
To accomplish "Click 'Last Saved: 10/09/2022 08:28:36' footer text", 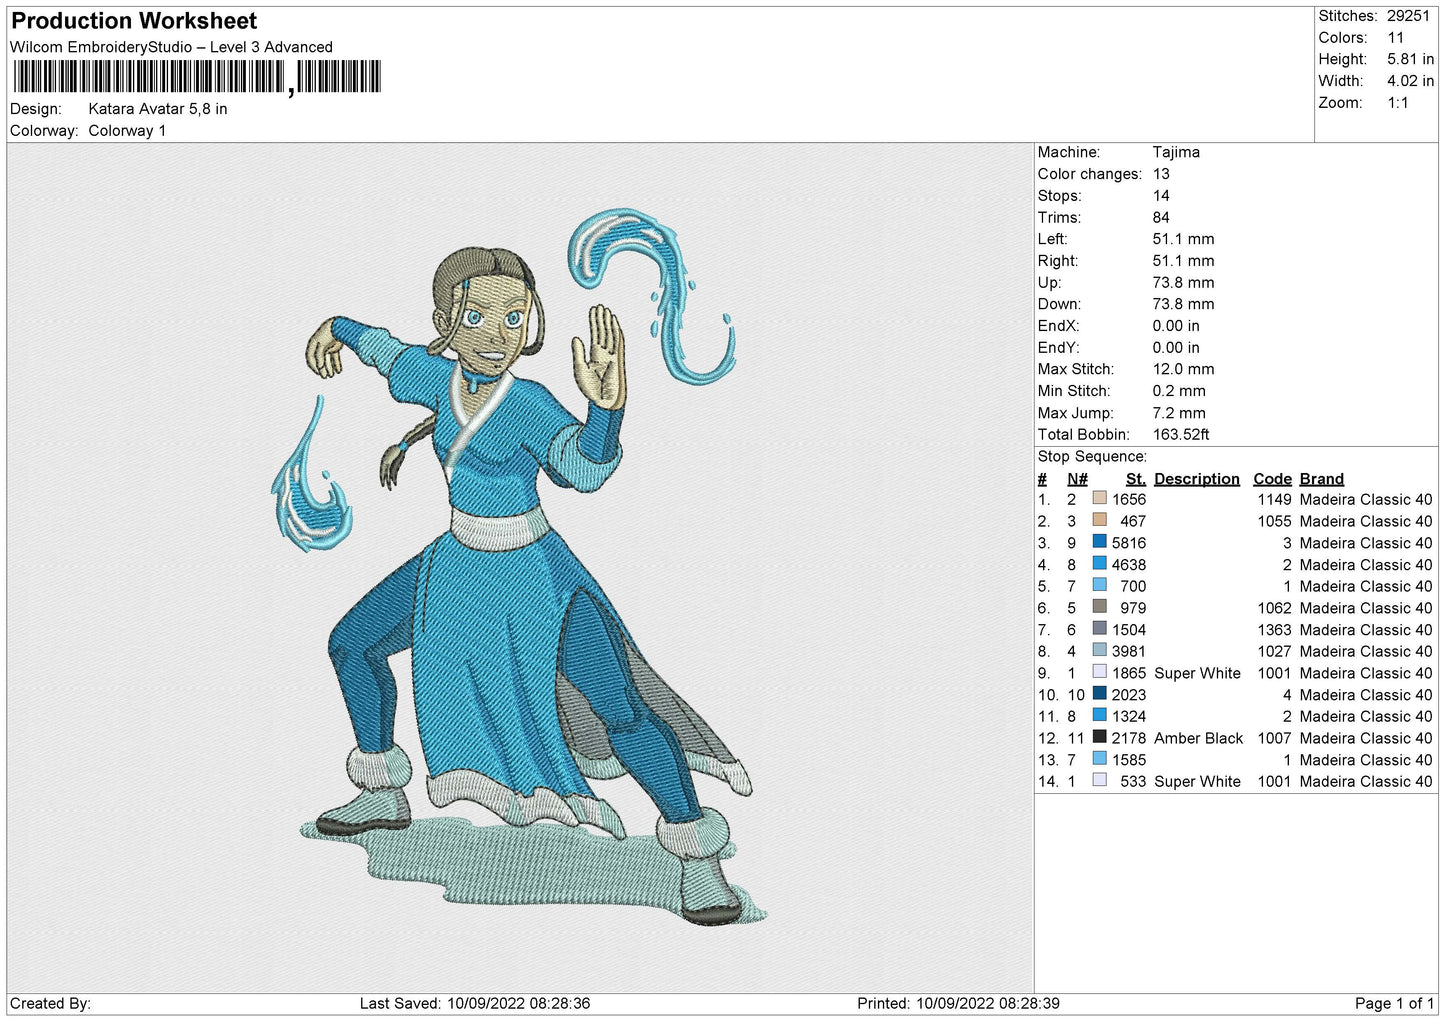I will (475, 1003).
